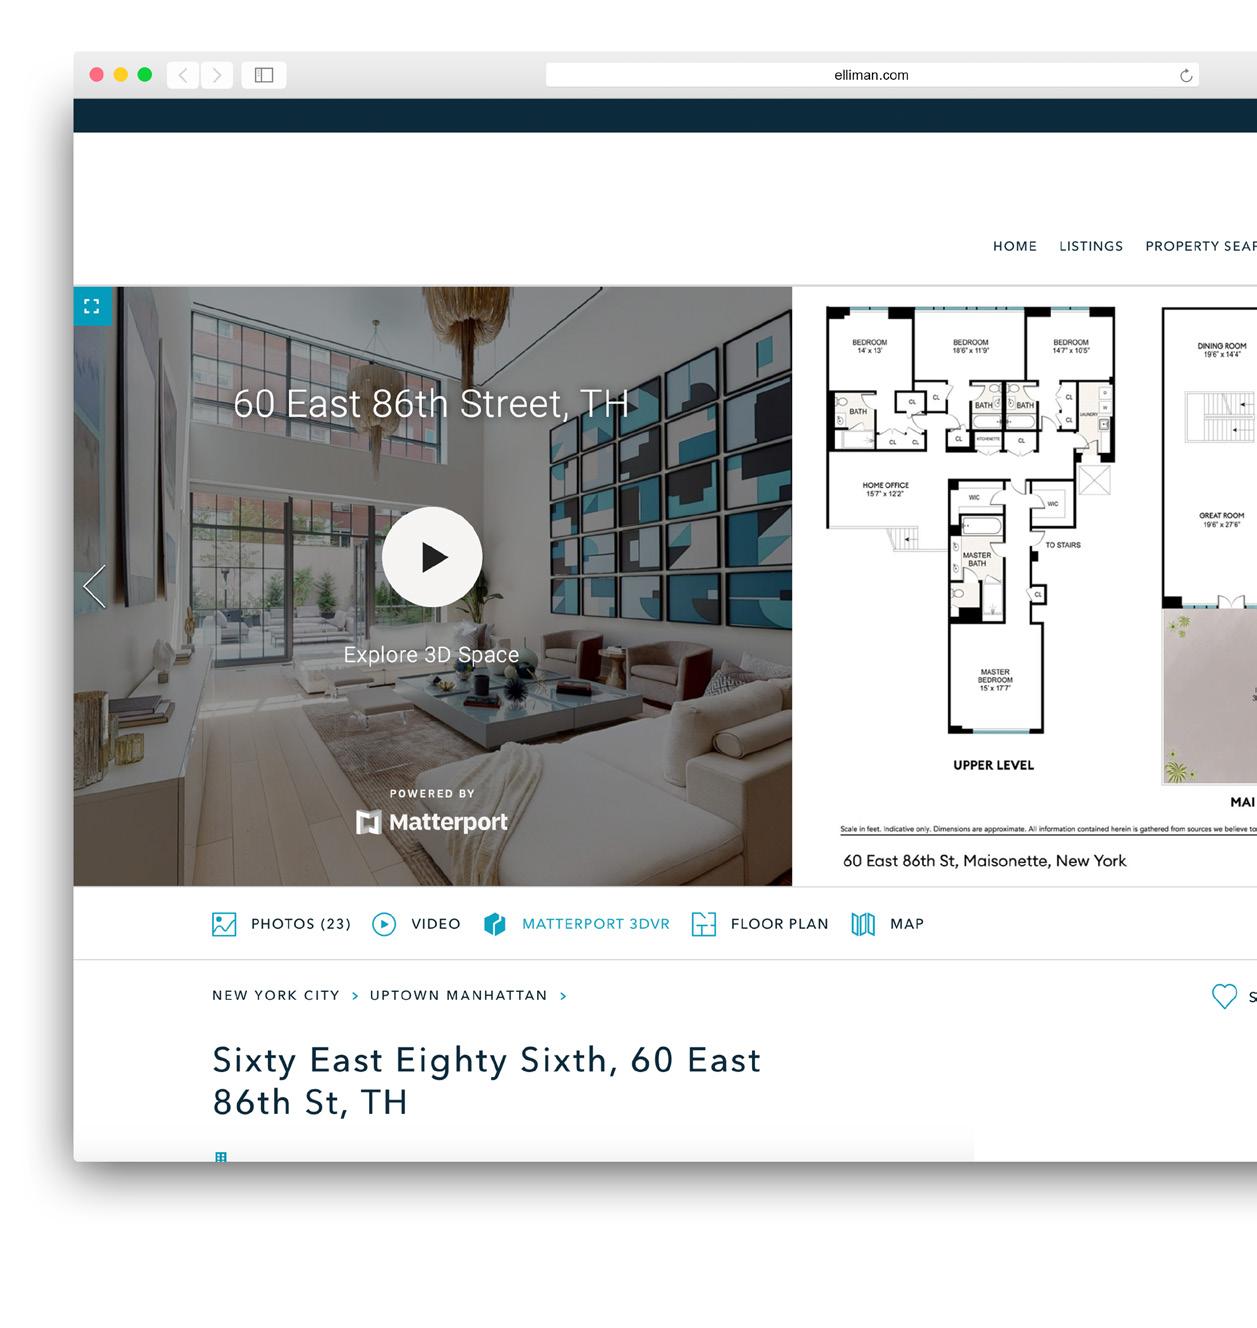Viewport: 1257px width, 1328px height.
Task: Click the folded Map icon
Action: [x=863, y=924]
